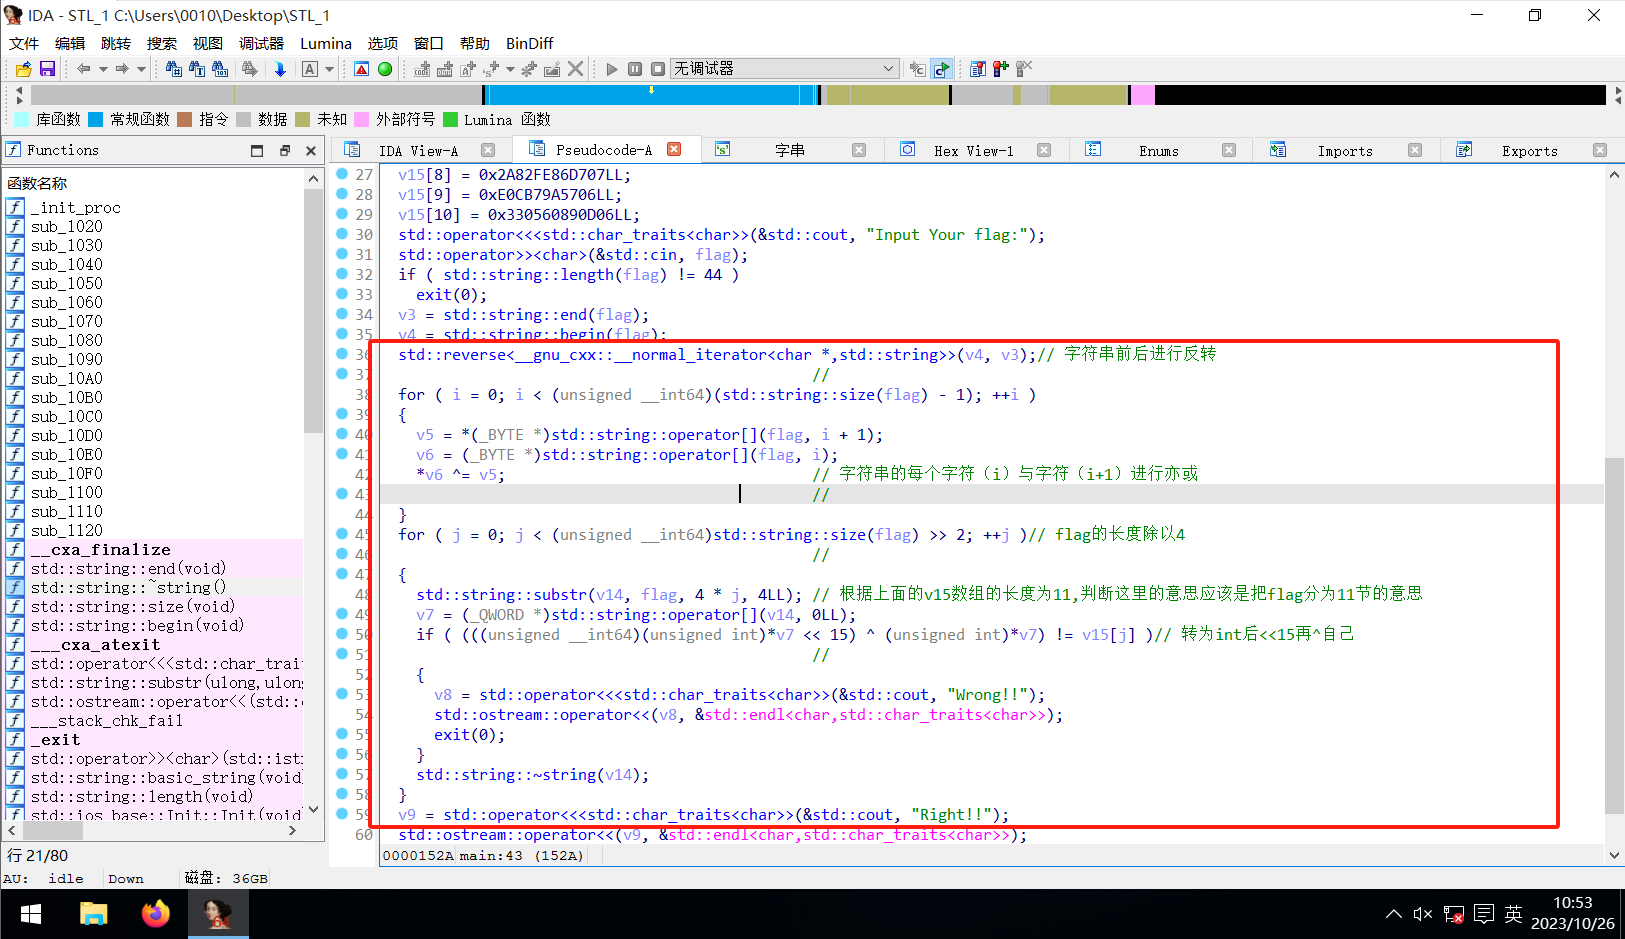Click the pseudocode scroll-down arrow
1625x939 pixels.
(1614, 855)
